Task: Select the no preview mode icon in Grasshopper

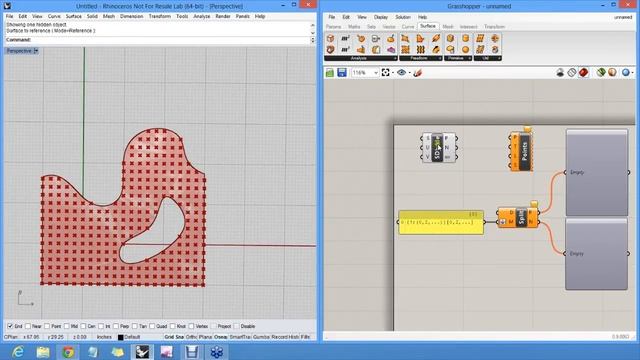Action: (572, 73)
